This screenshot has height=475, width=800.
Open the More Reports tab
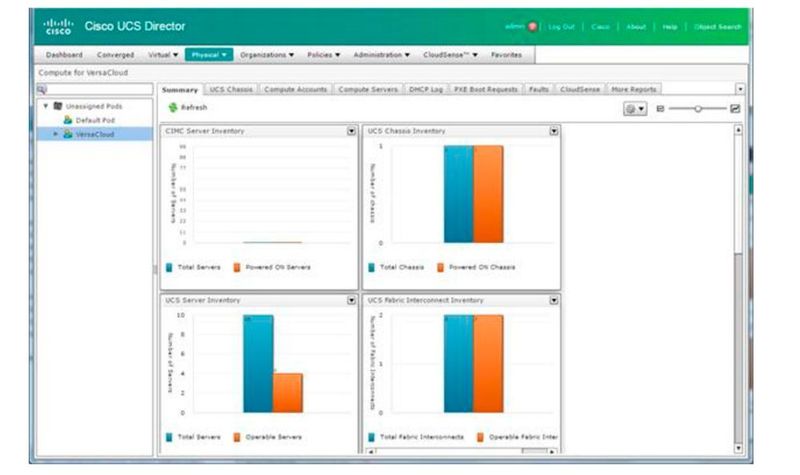(634, 89)
